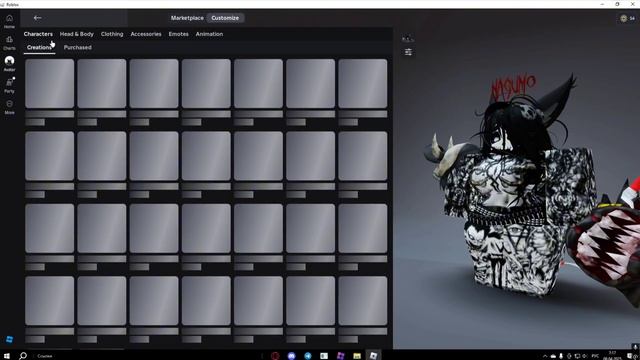
Task: Select Avatar in the sidebar
Action: (9, 64)
